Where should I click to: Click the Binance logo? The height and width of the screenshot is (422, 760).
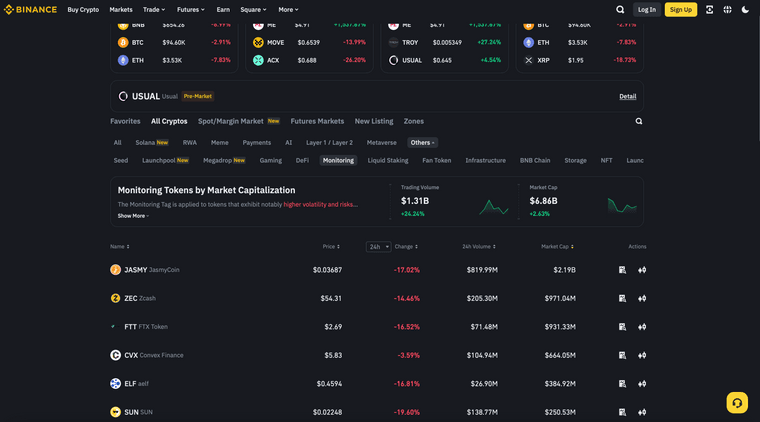(30, 10)
